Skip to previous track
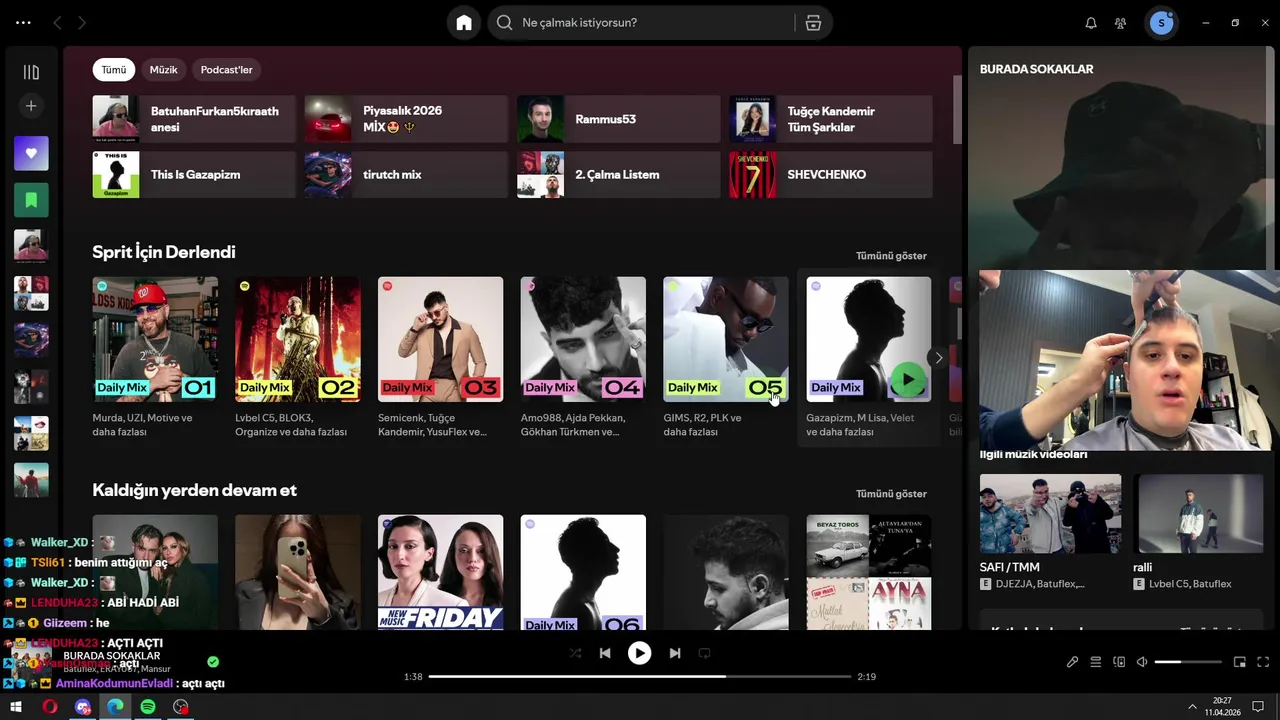The image size is (1280, 720). 605,653
